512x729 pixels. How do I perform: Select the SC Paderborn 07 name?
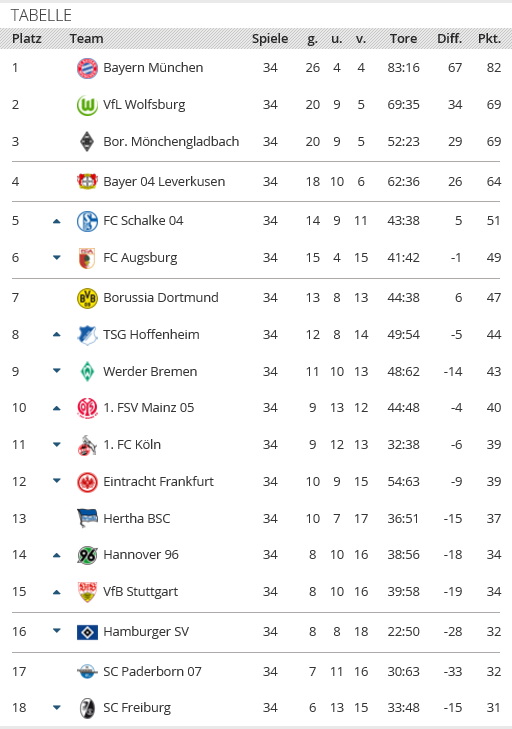pos(153,671)
